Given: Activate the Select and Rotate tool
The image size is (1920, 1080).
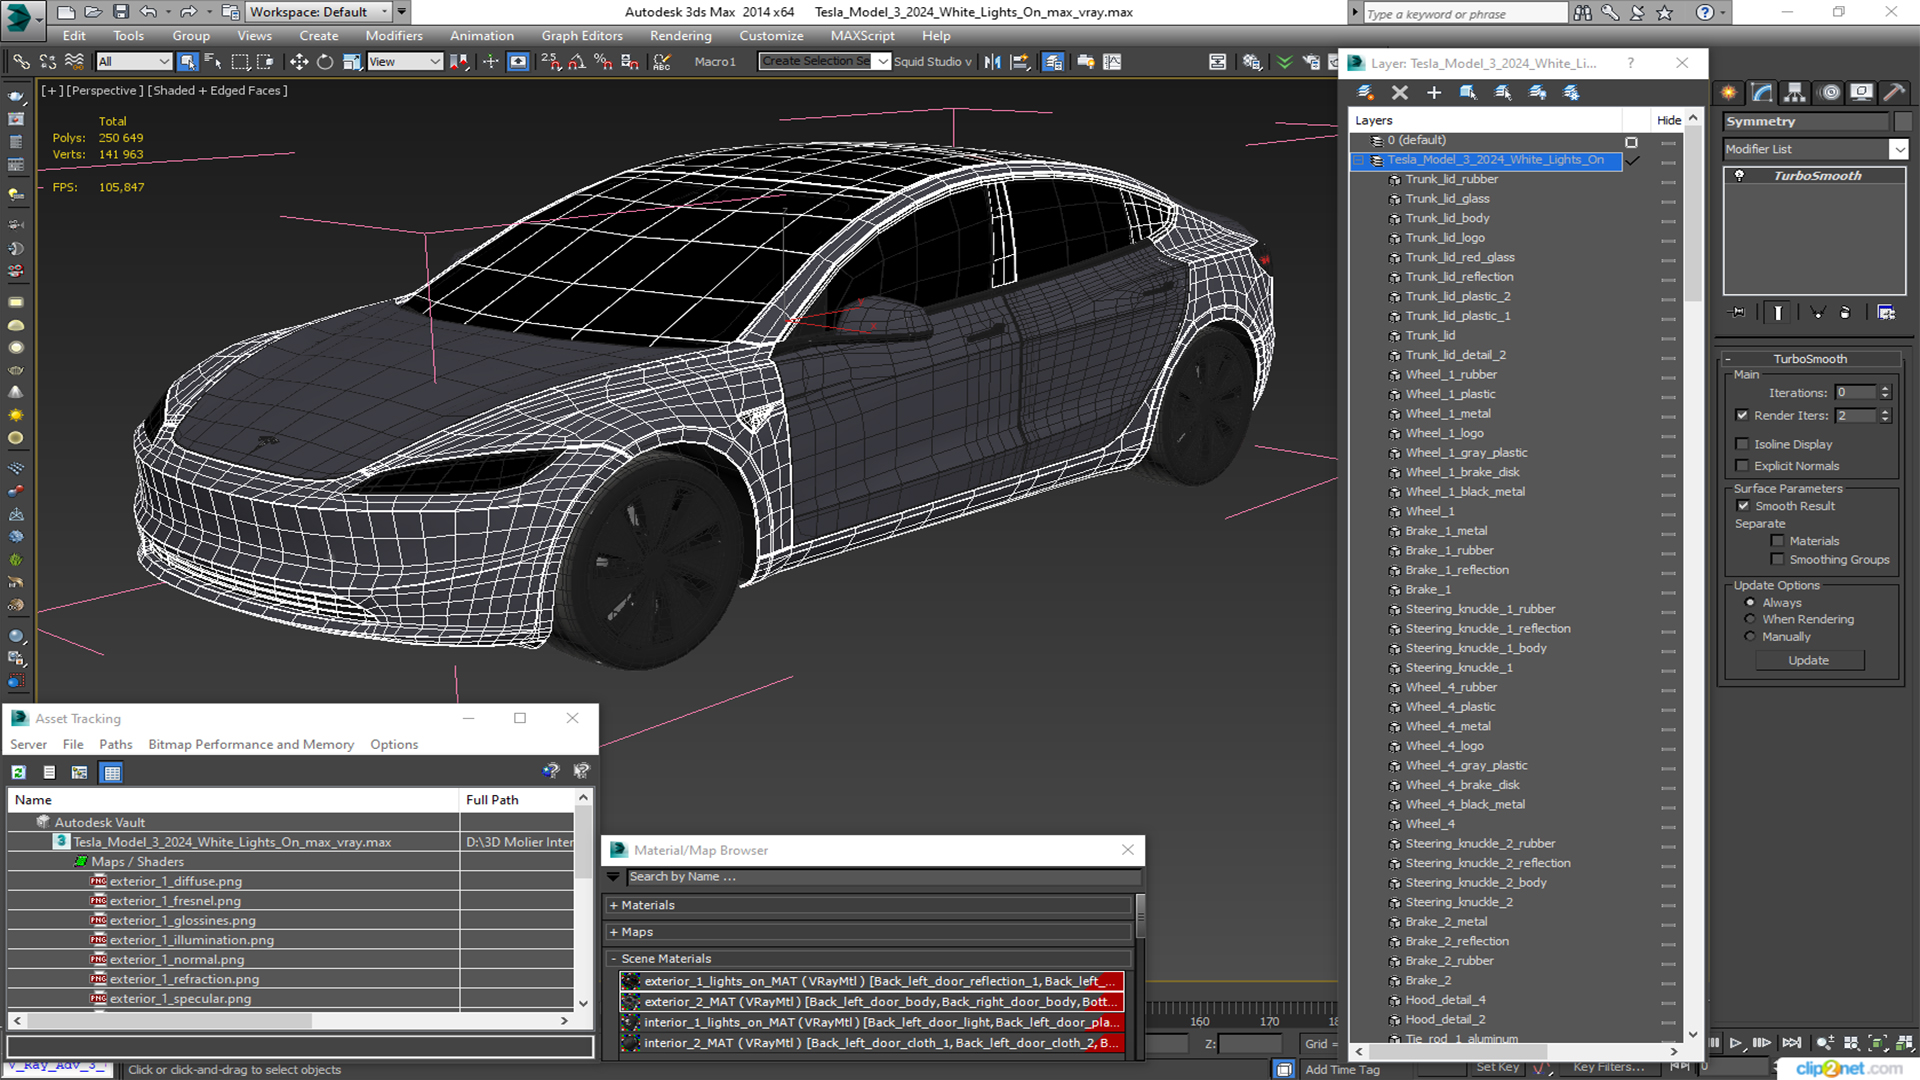Looking at the screenshot, I should pyautogui.click(x=325, y=62).
